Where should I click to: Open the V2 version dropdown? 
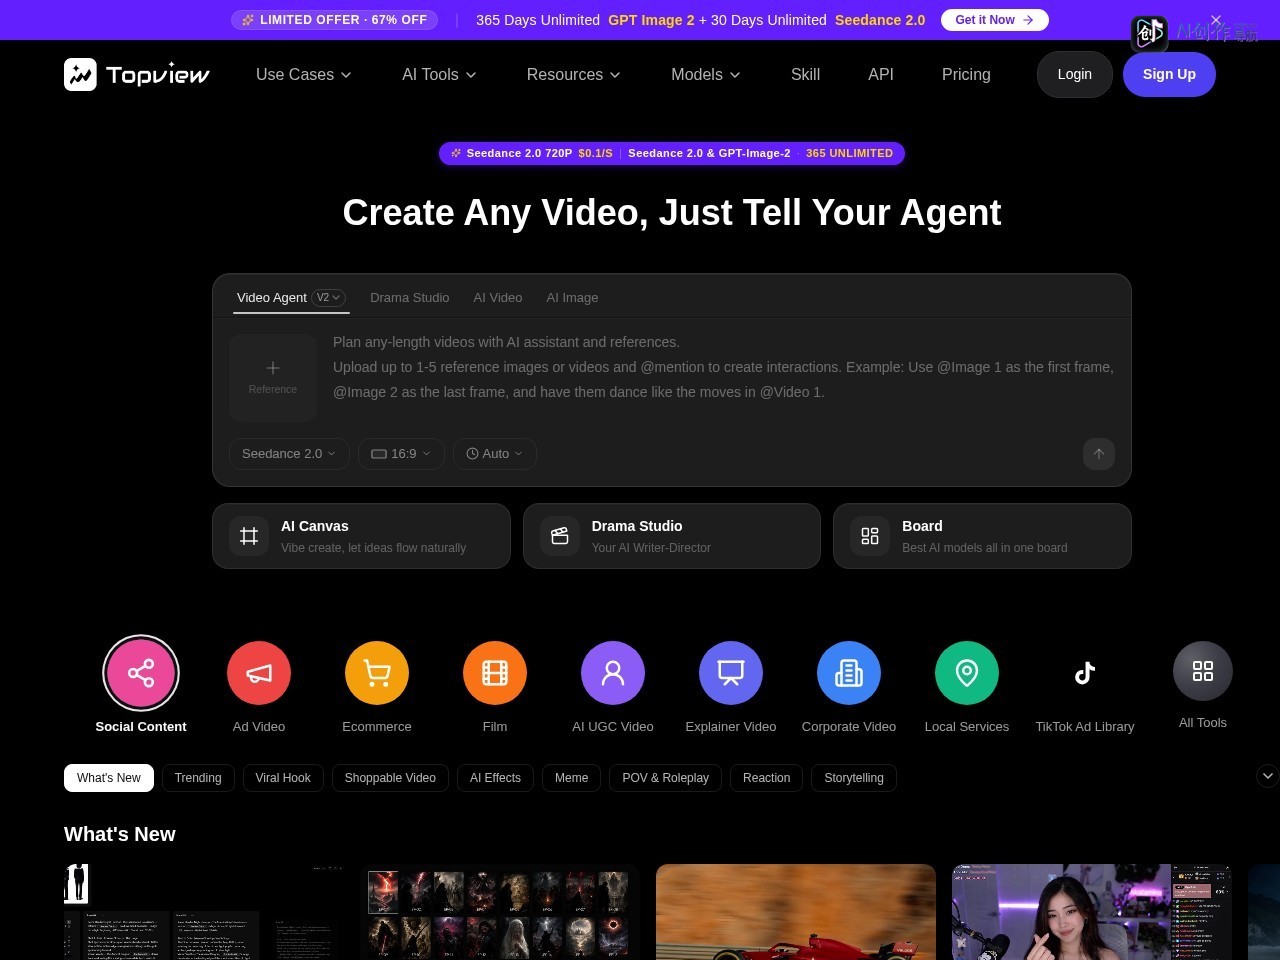pyautogui.click(x=328, y=297)
